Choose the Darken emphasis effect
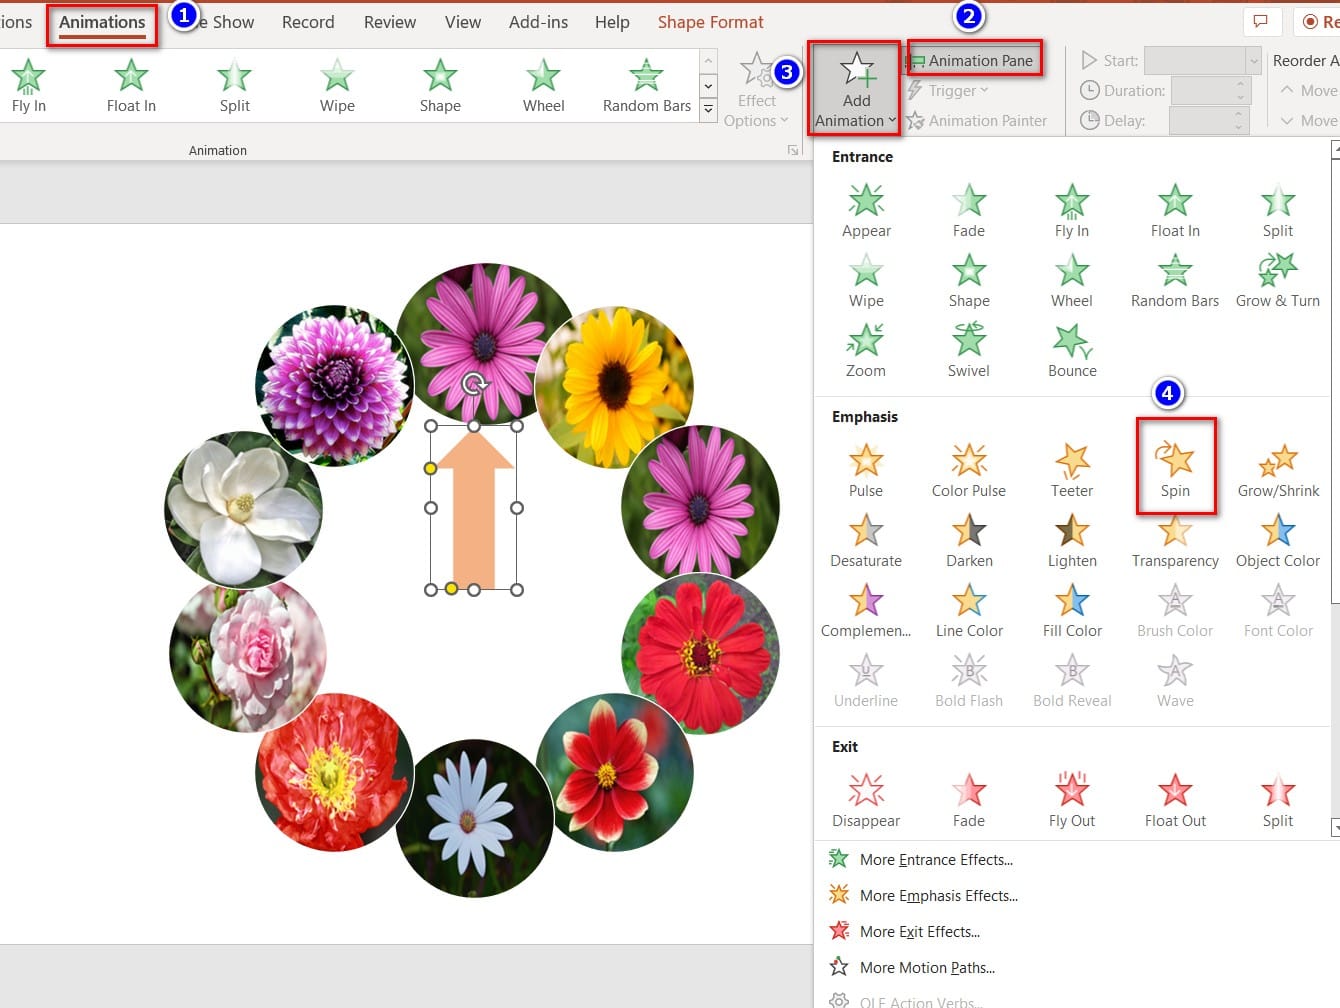The image size is (1340, 1008). point(969,538)
